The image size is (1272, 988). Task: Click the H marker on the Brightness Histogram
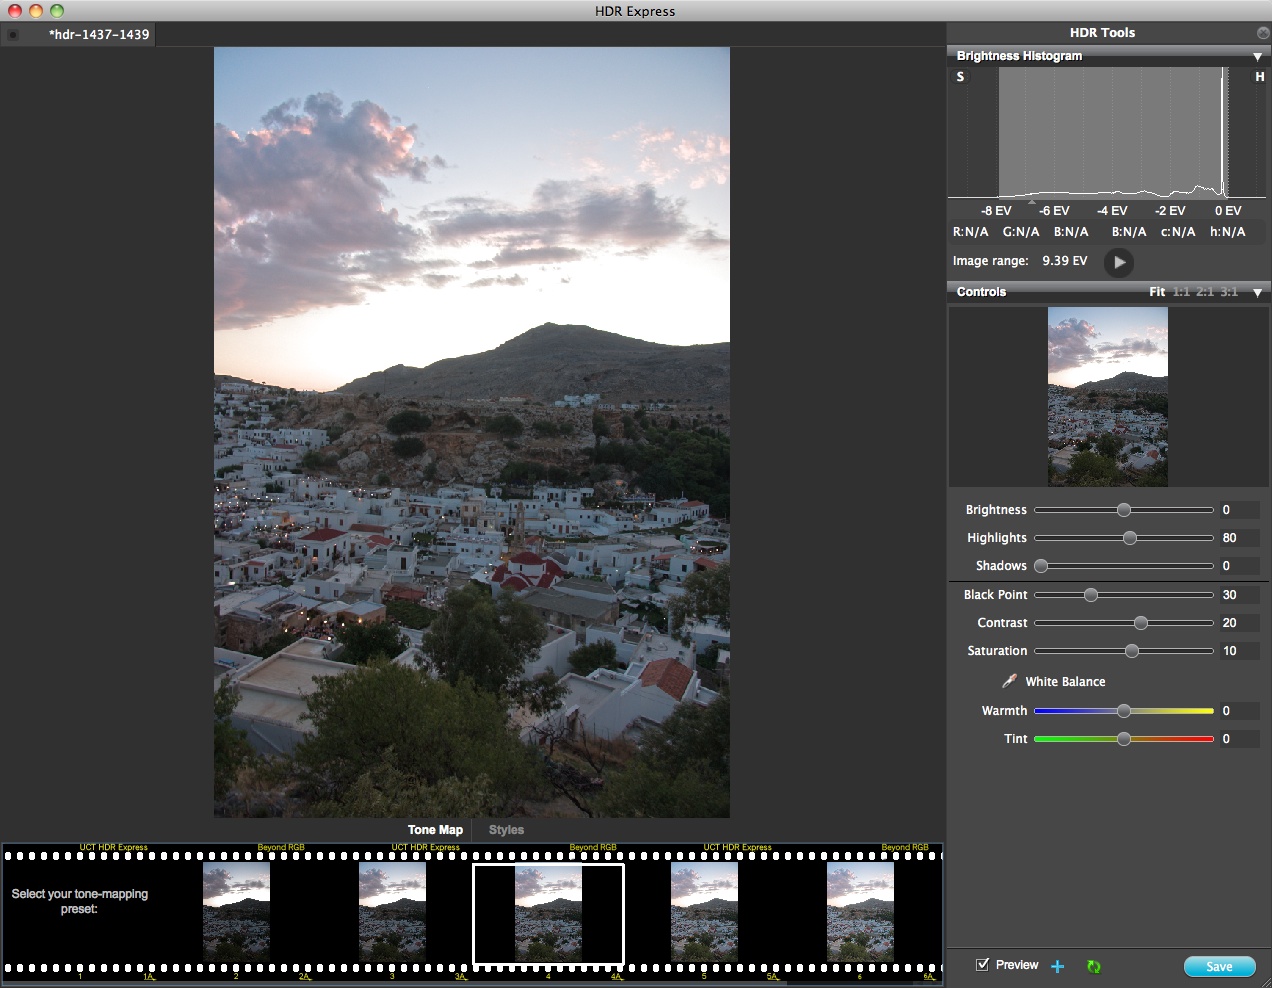point(1258,76)
